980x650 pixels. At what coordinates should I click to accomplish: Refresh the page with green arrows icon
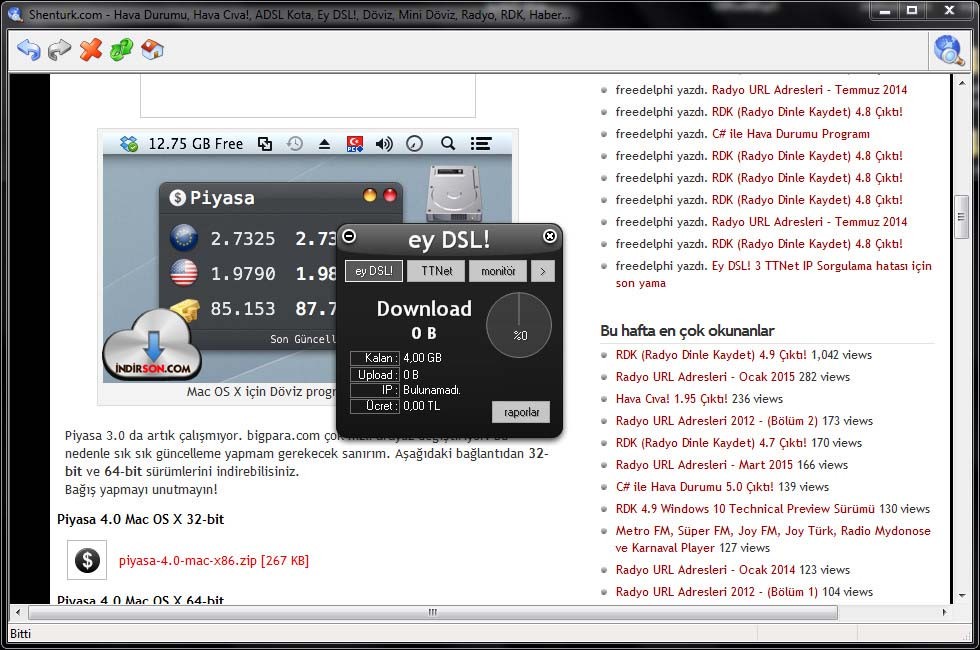(x=121, y=49)
